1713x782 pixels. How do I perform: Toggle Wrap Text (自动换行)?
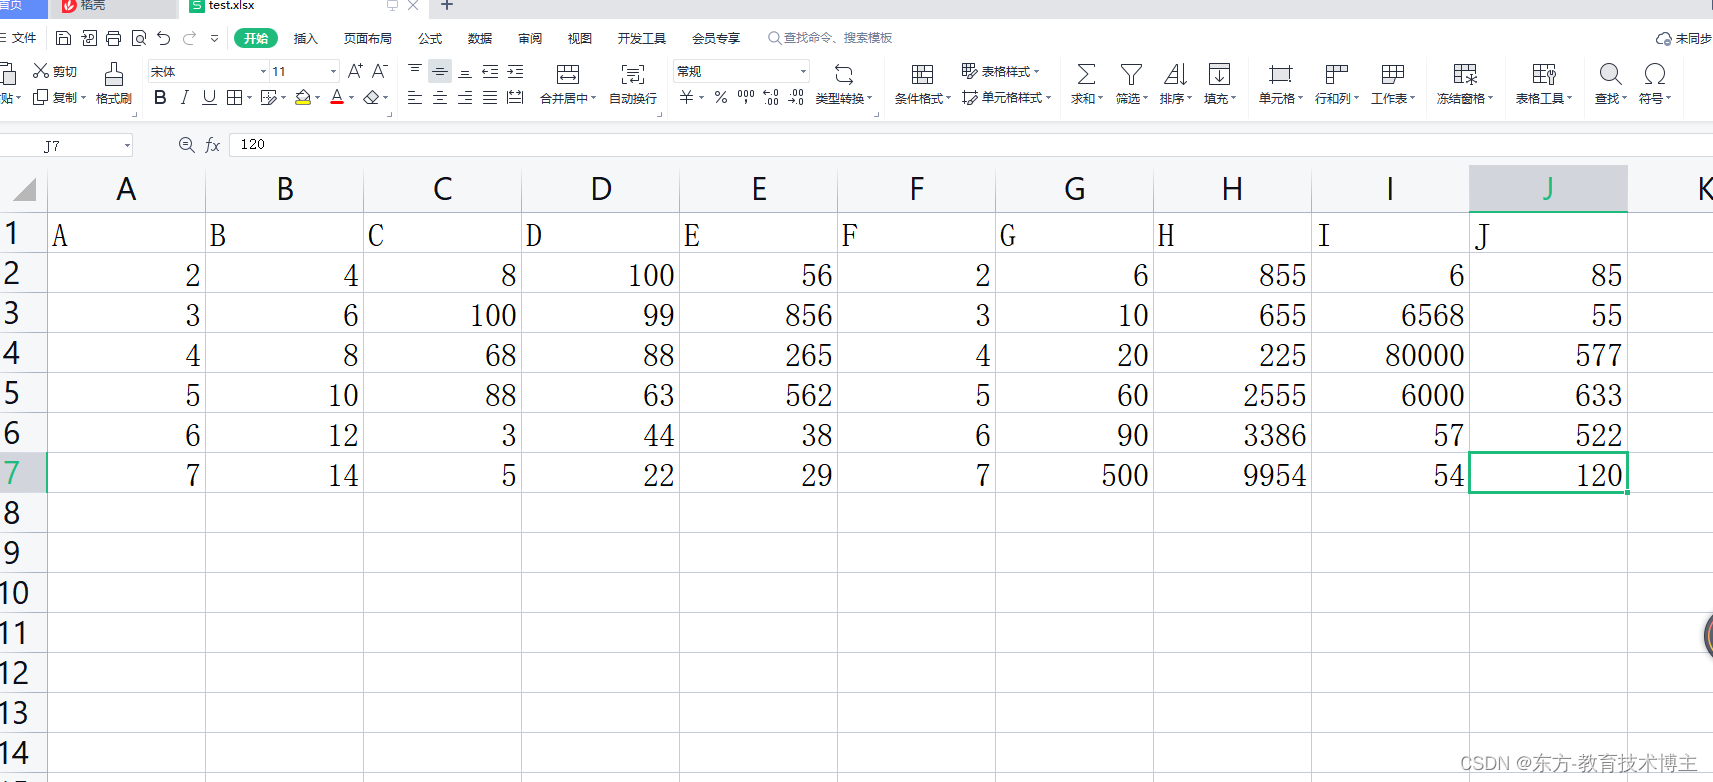[633, 84]
